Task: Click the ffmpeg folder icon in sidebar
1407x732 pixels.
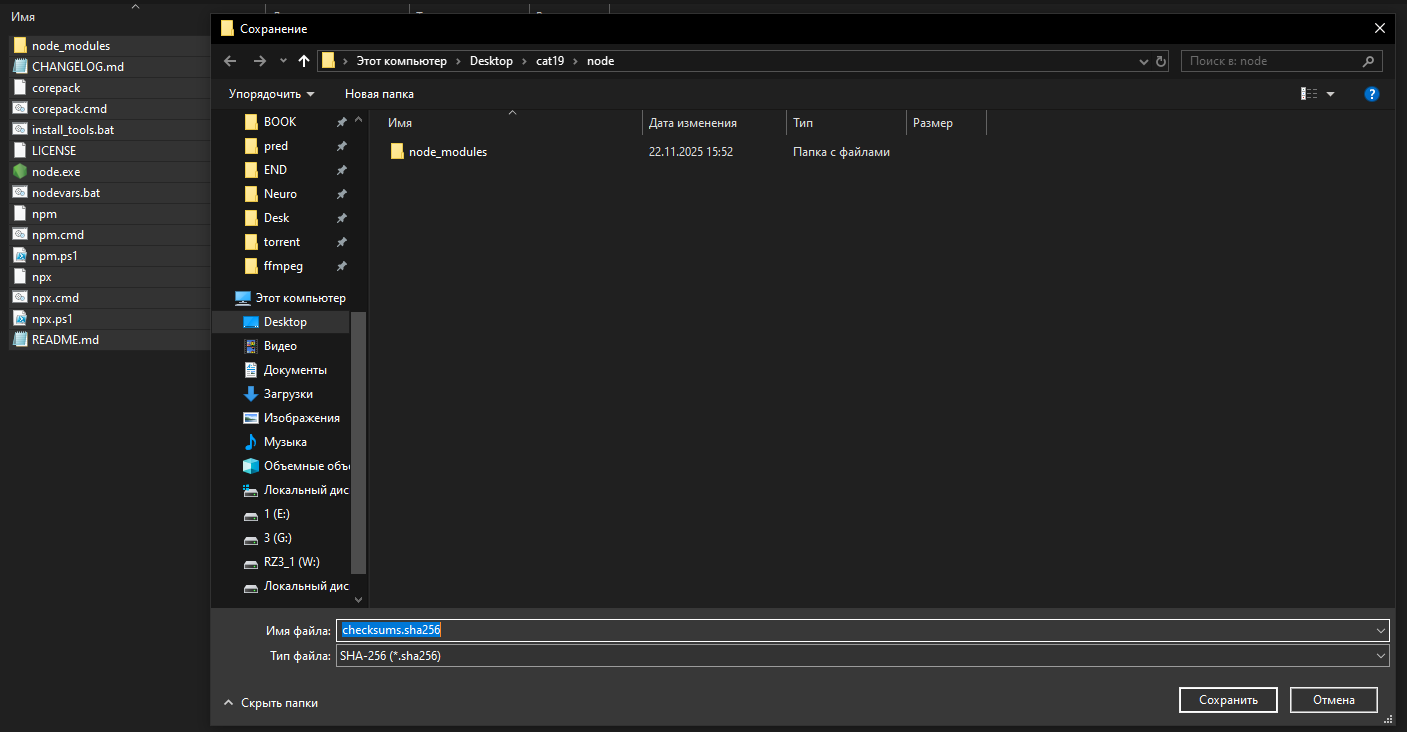Action: pos(252,266)
